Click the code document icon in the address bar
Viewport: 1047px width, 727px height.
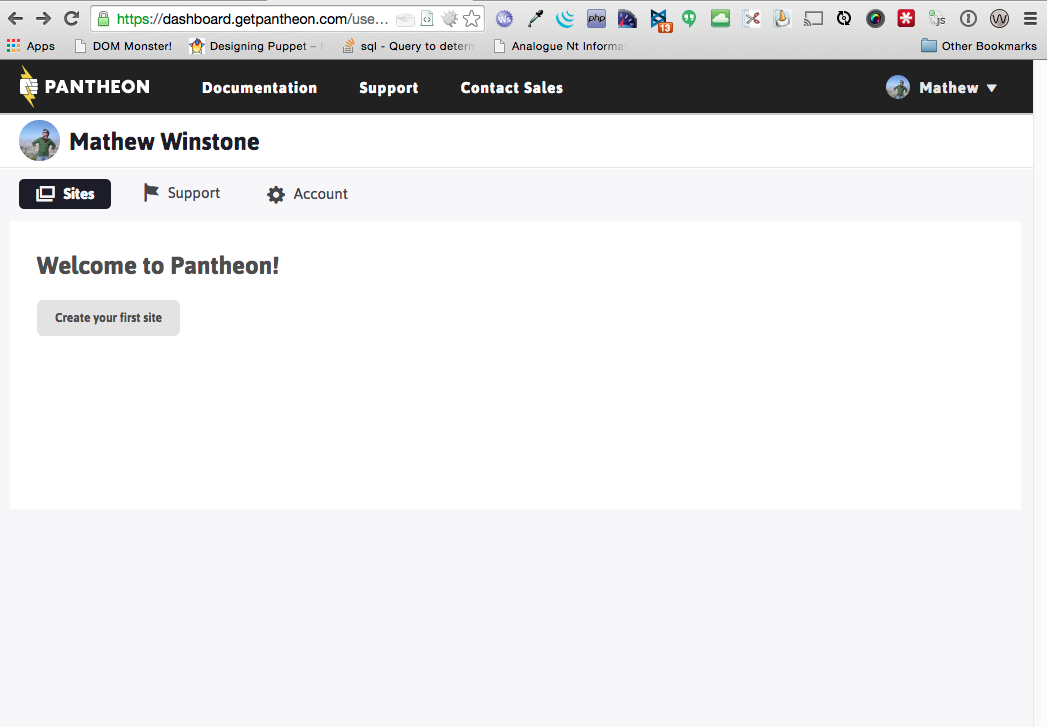427,19
